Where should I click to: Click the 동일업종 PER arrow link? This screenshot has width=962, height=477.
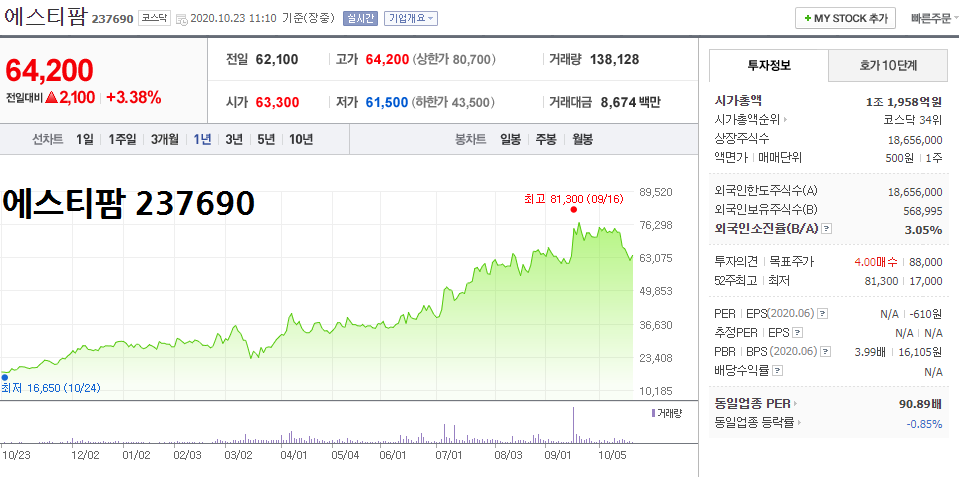[x=796, y=404]
